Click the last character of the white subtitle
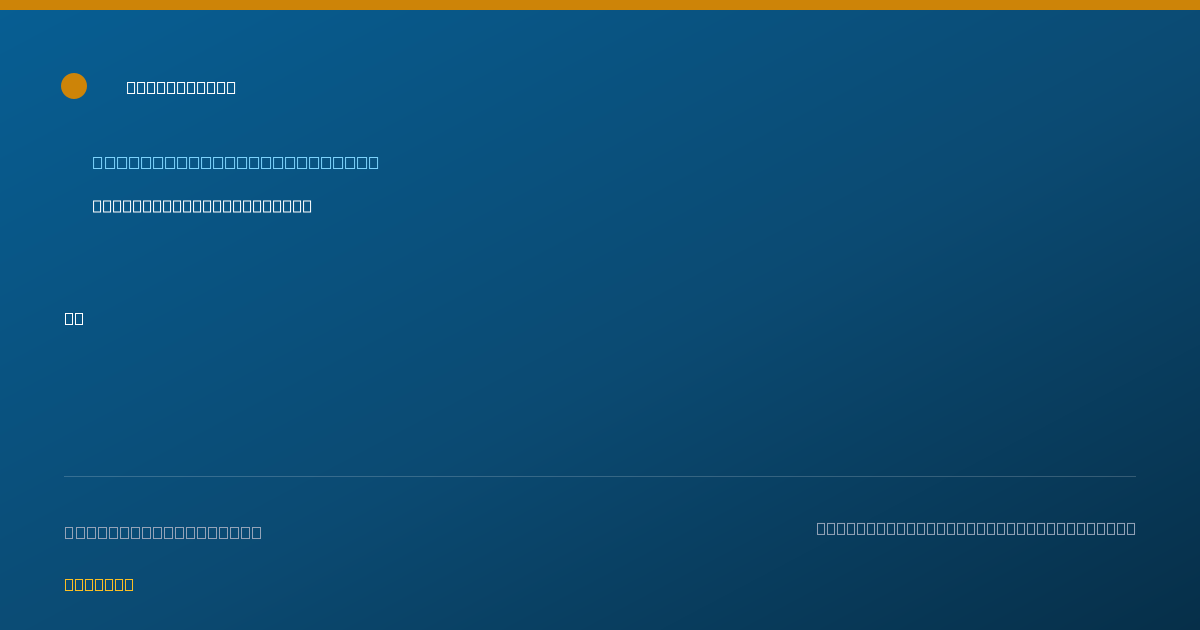The width and height of the screenshot is (1200, 630). 306,206
